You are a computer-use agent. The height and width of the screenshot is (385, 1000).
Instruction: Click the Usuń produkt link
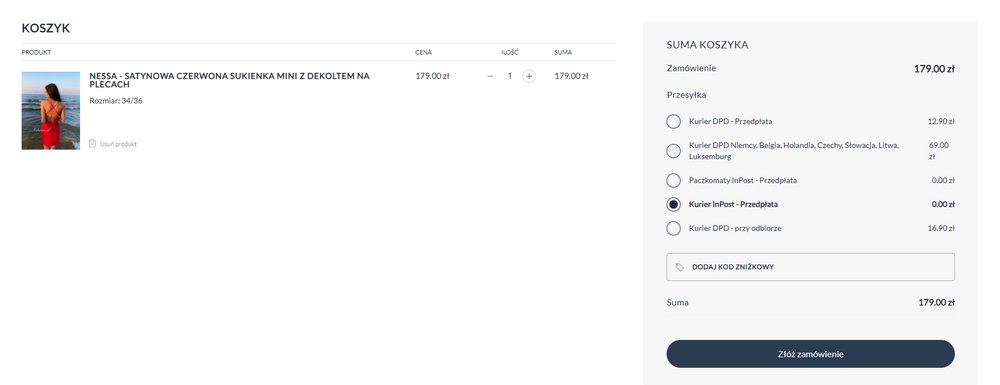pyautogui.click(x=118, y=144)
